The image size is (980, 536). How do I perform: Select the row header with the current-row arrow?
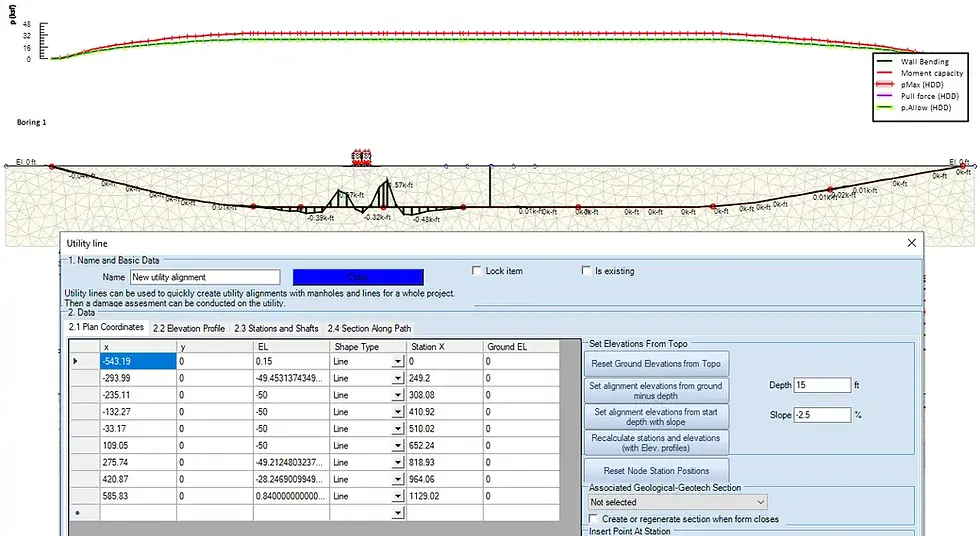[84, 361]
